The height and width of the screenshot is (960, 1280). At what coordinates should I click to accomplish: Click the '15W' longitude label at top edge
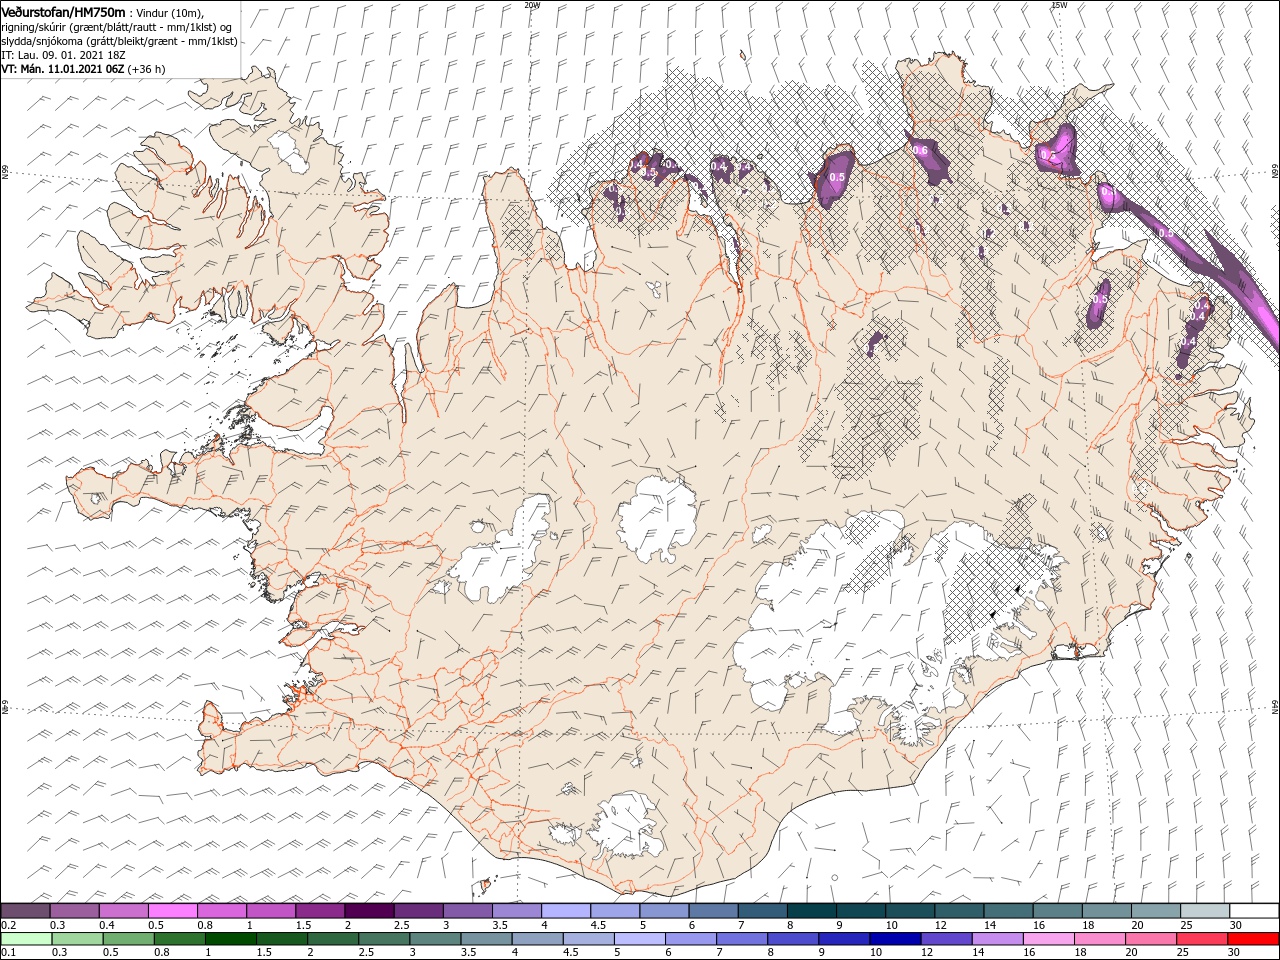[x=1059, y=5]
